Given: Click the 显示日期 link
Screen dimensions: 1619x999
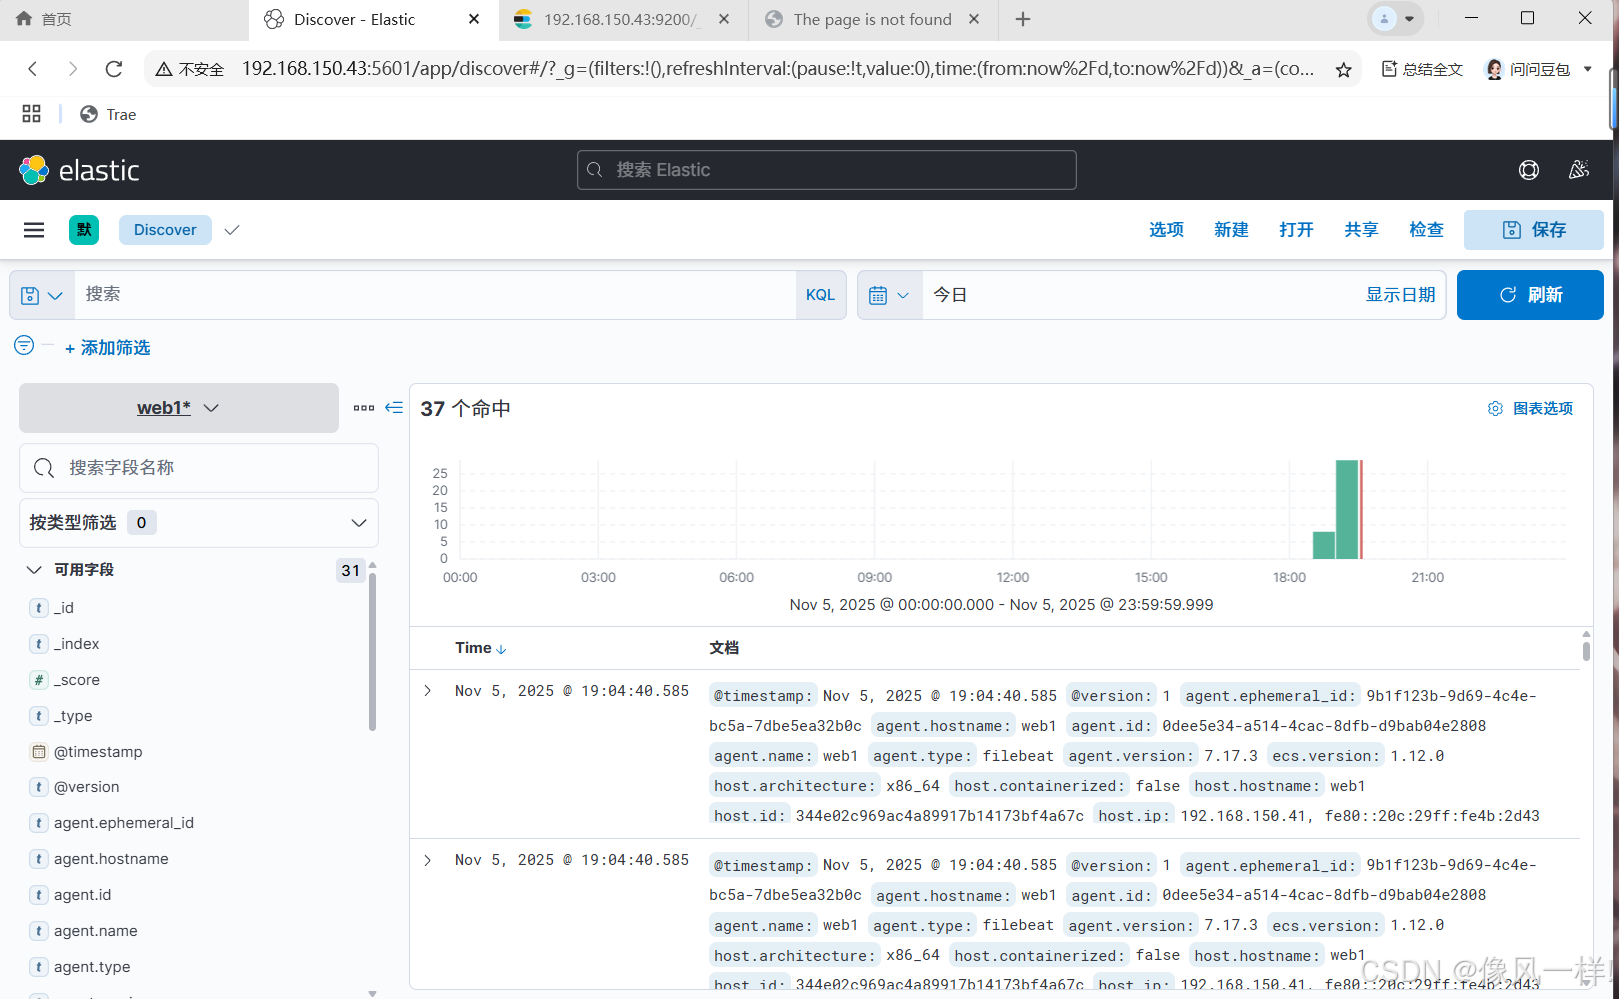Looking at the screenshot, I should [x=1400, y=295].
